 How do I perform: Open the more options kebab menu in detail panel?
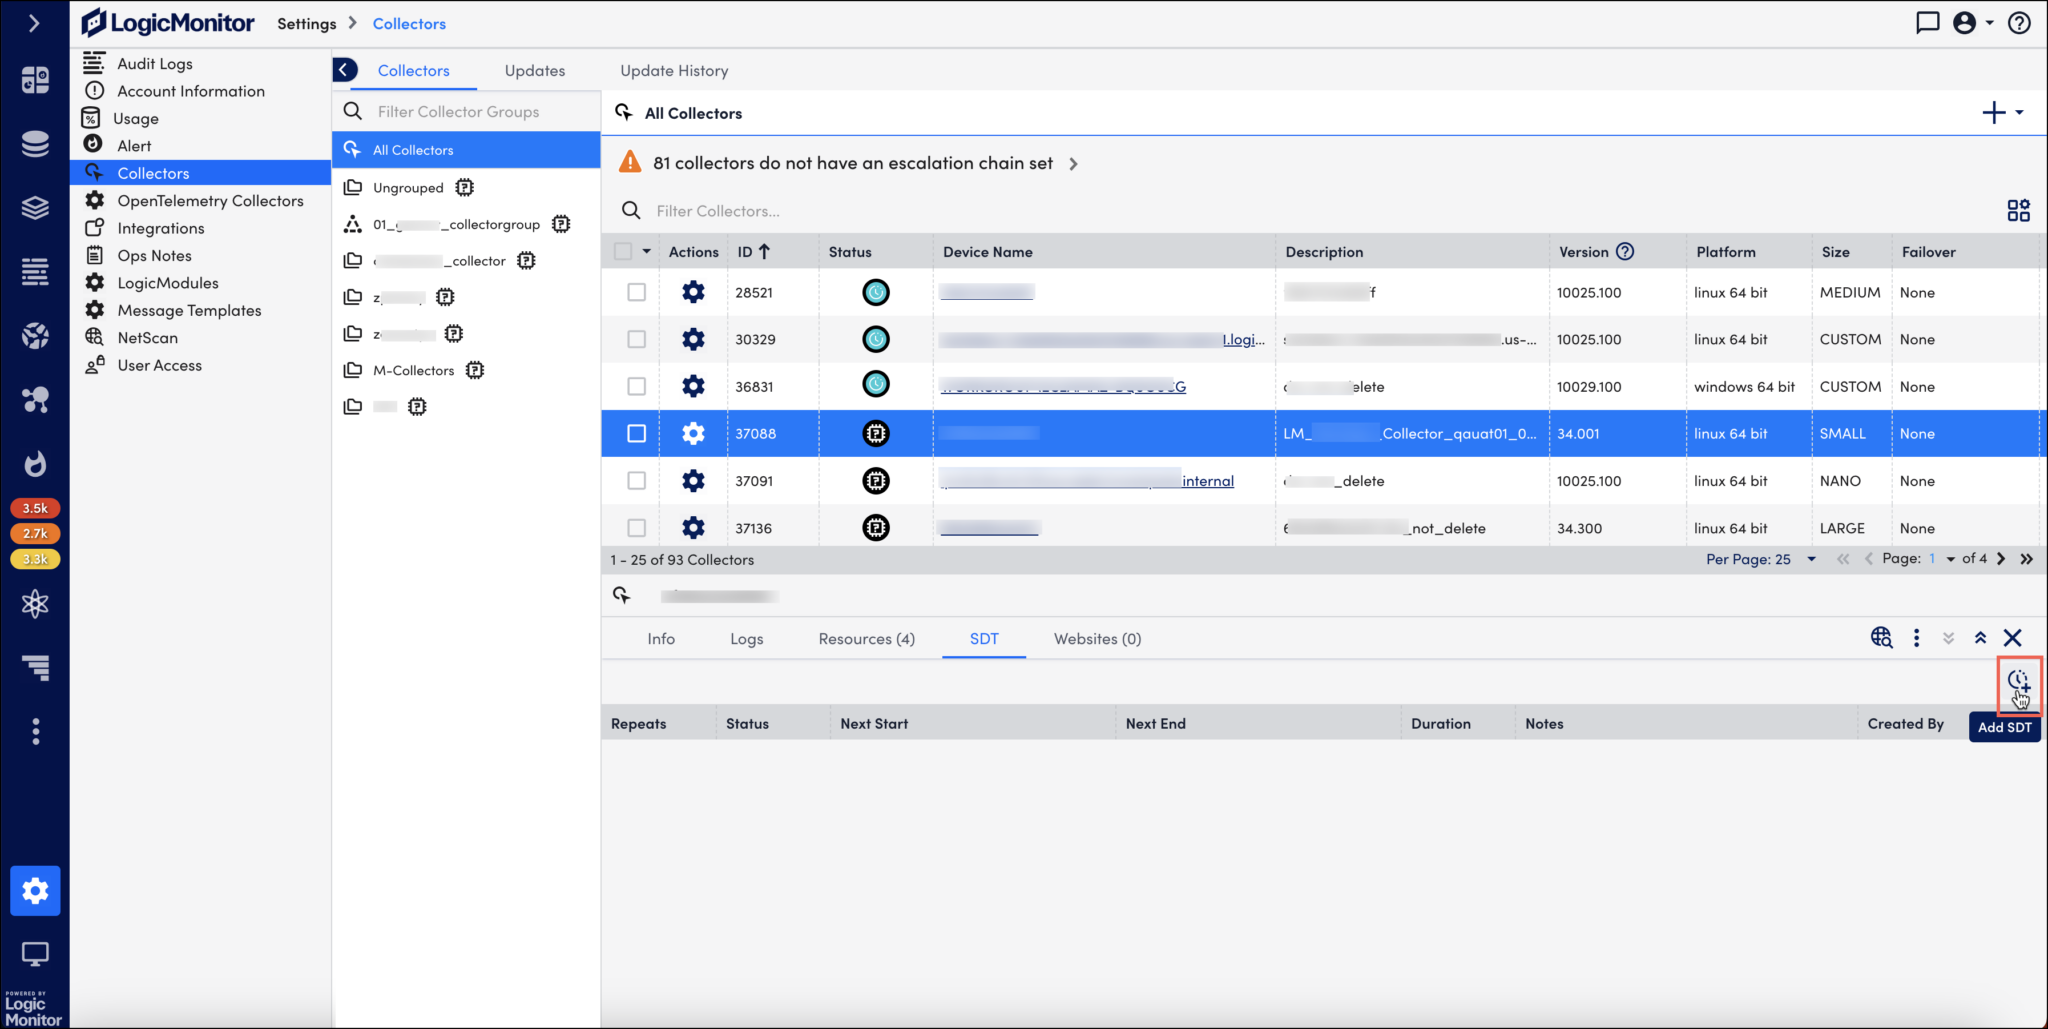click(x=1916, y=637)
